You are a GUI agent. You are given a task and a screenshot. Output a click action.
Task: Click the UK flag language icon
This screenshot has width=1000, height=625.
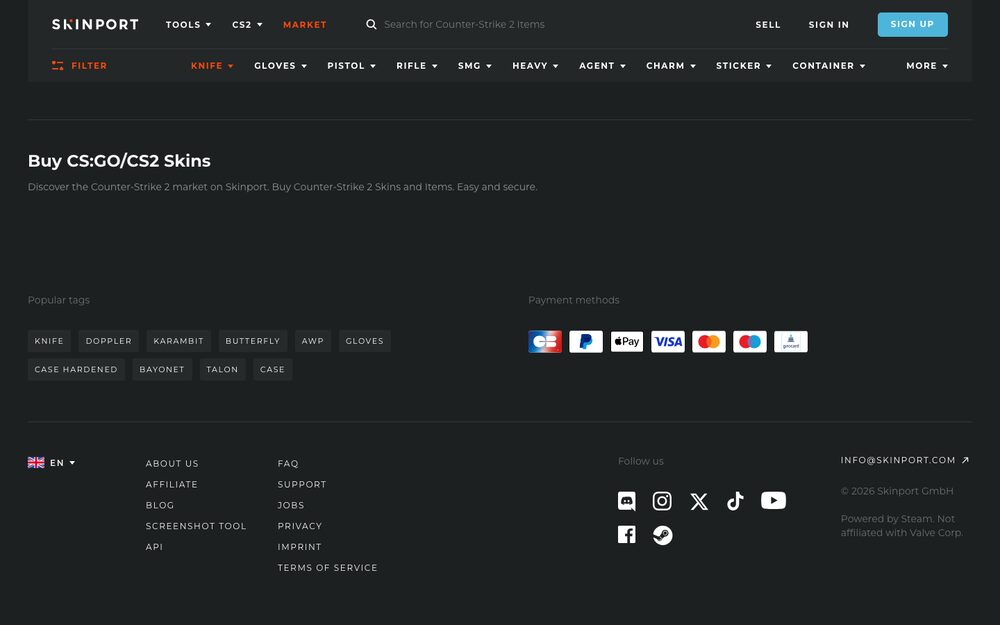(36, 462)
